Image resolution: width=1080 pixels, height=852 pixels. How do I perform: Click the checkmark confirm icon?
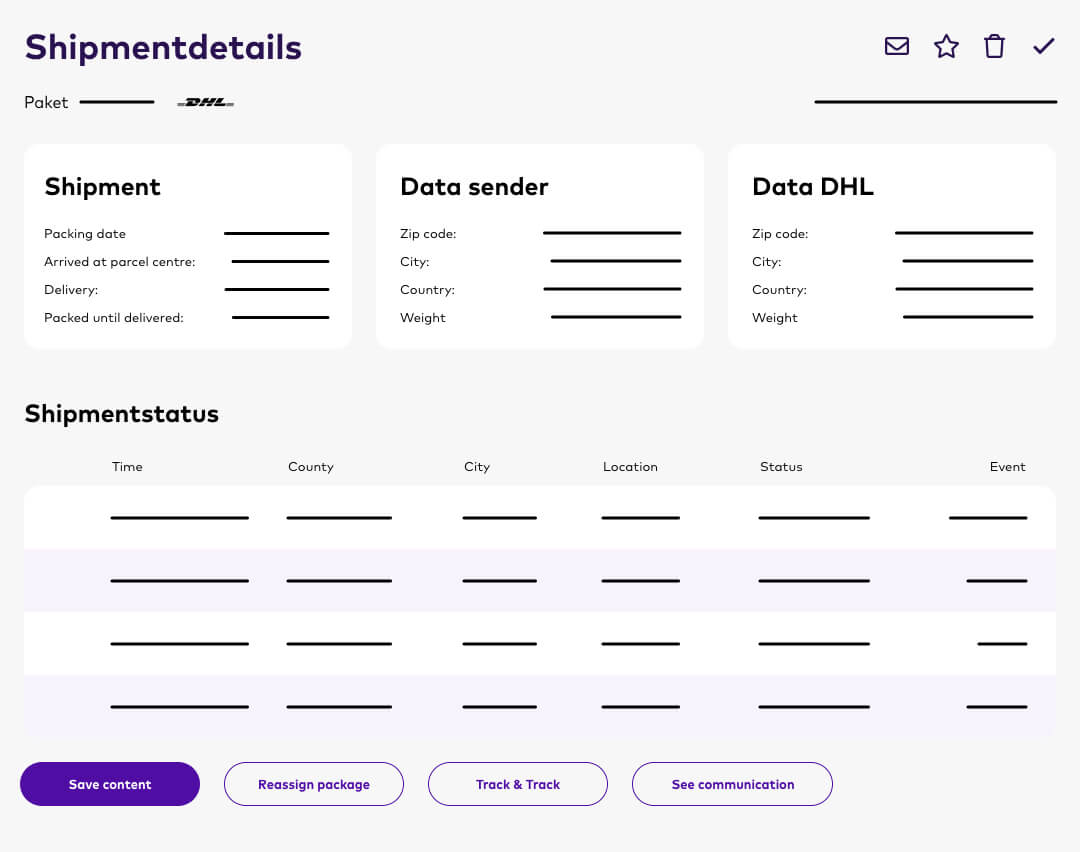pos(1043,46)
